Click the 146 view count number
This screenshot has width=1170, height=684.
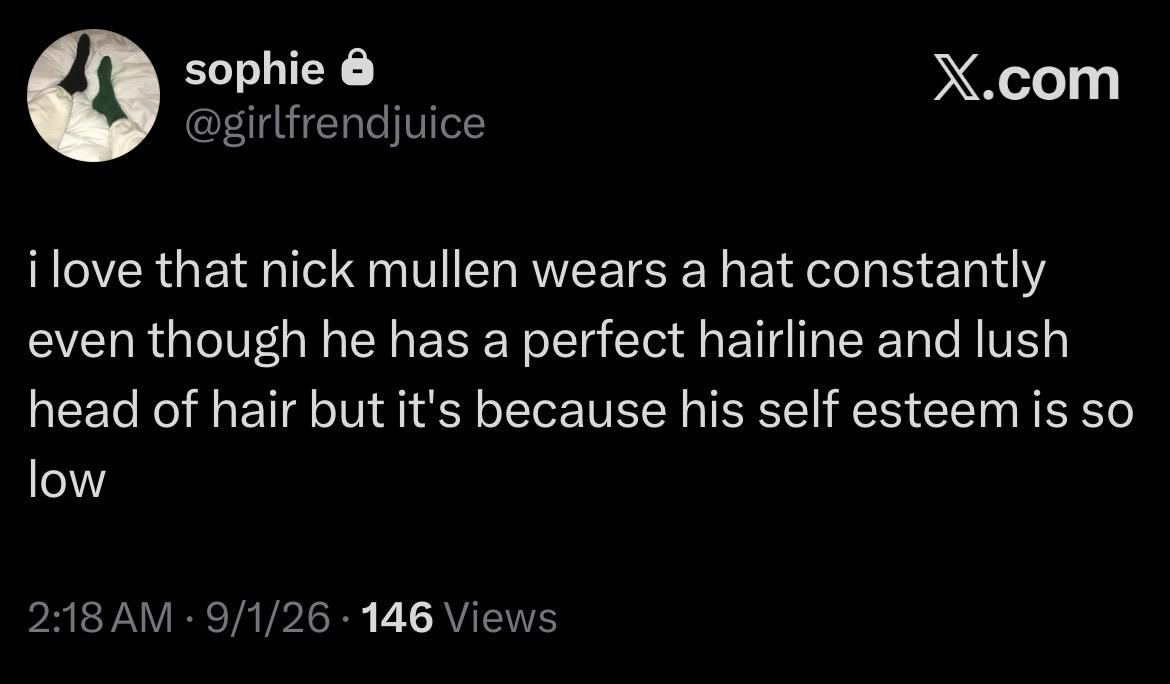click(397, 618)
